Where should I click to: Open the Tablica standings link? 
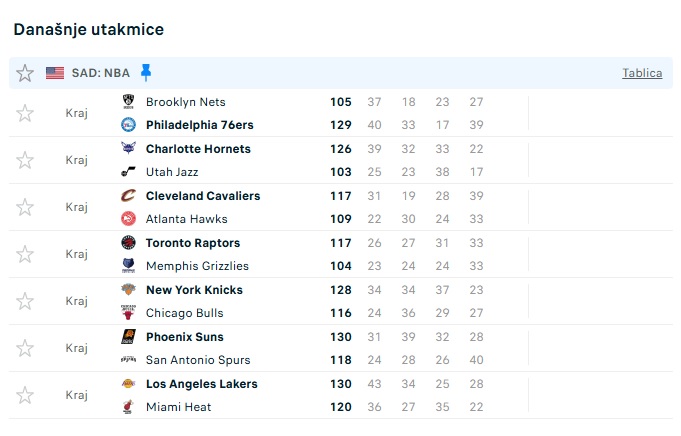(641, 73)
